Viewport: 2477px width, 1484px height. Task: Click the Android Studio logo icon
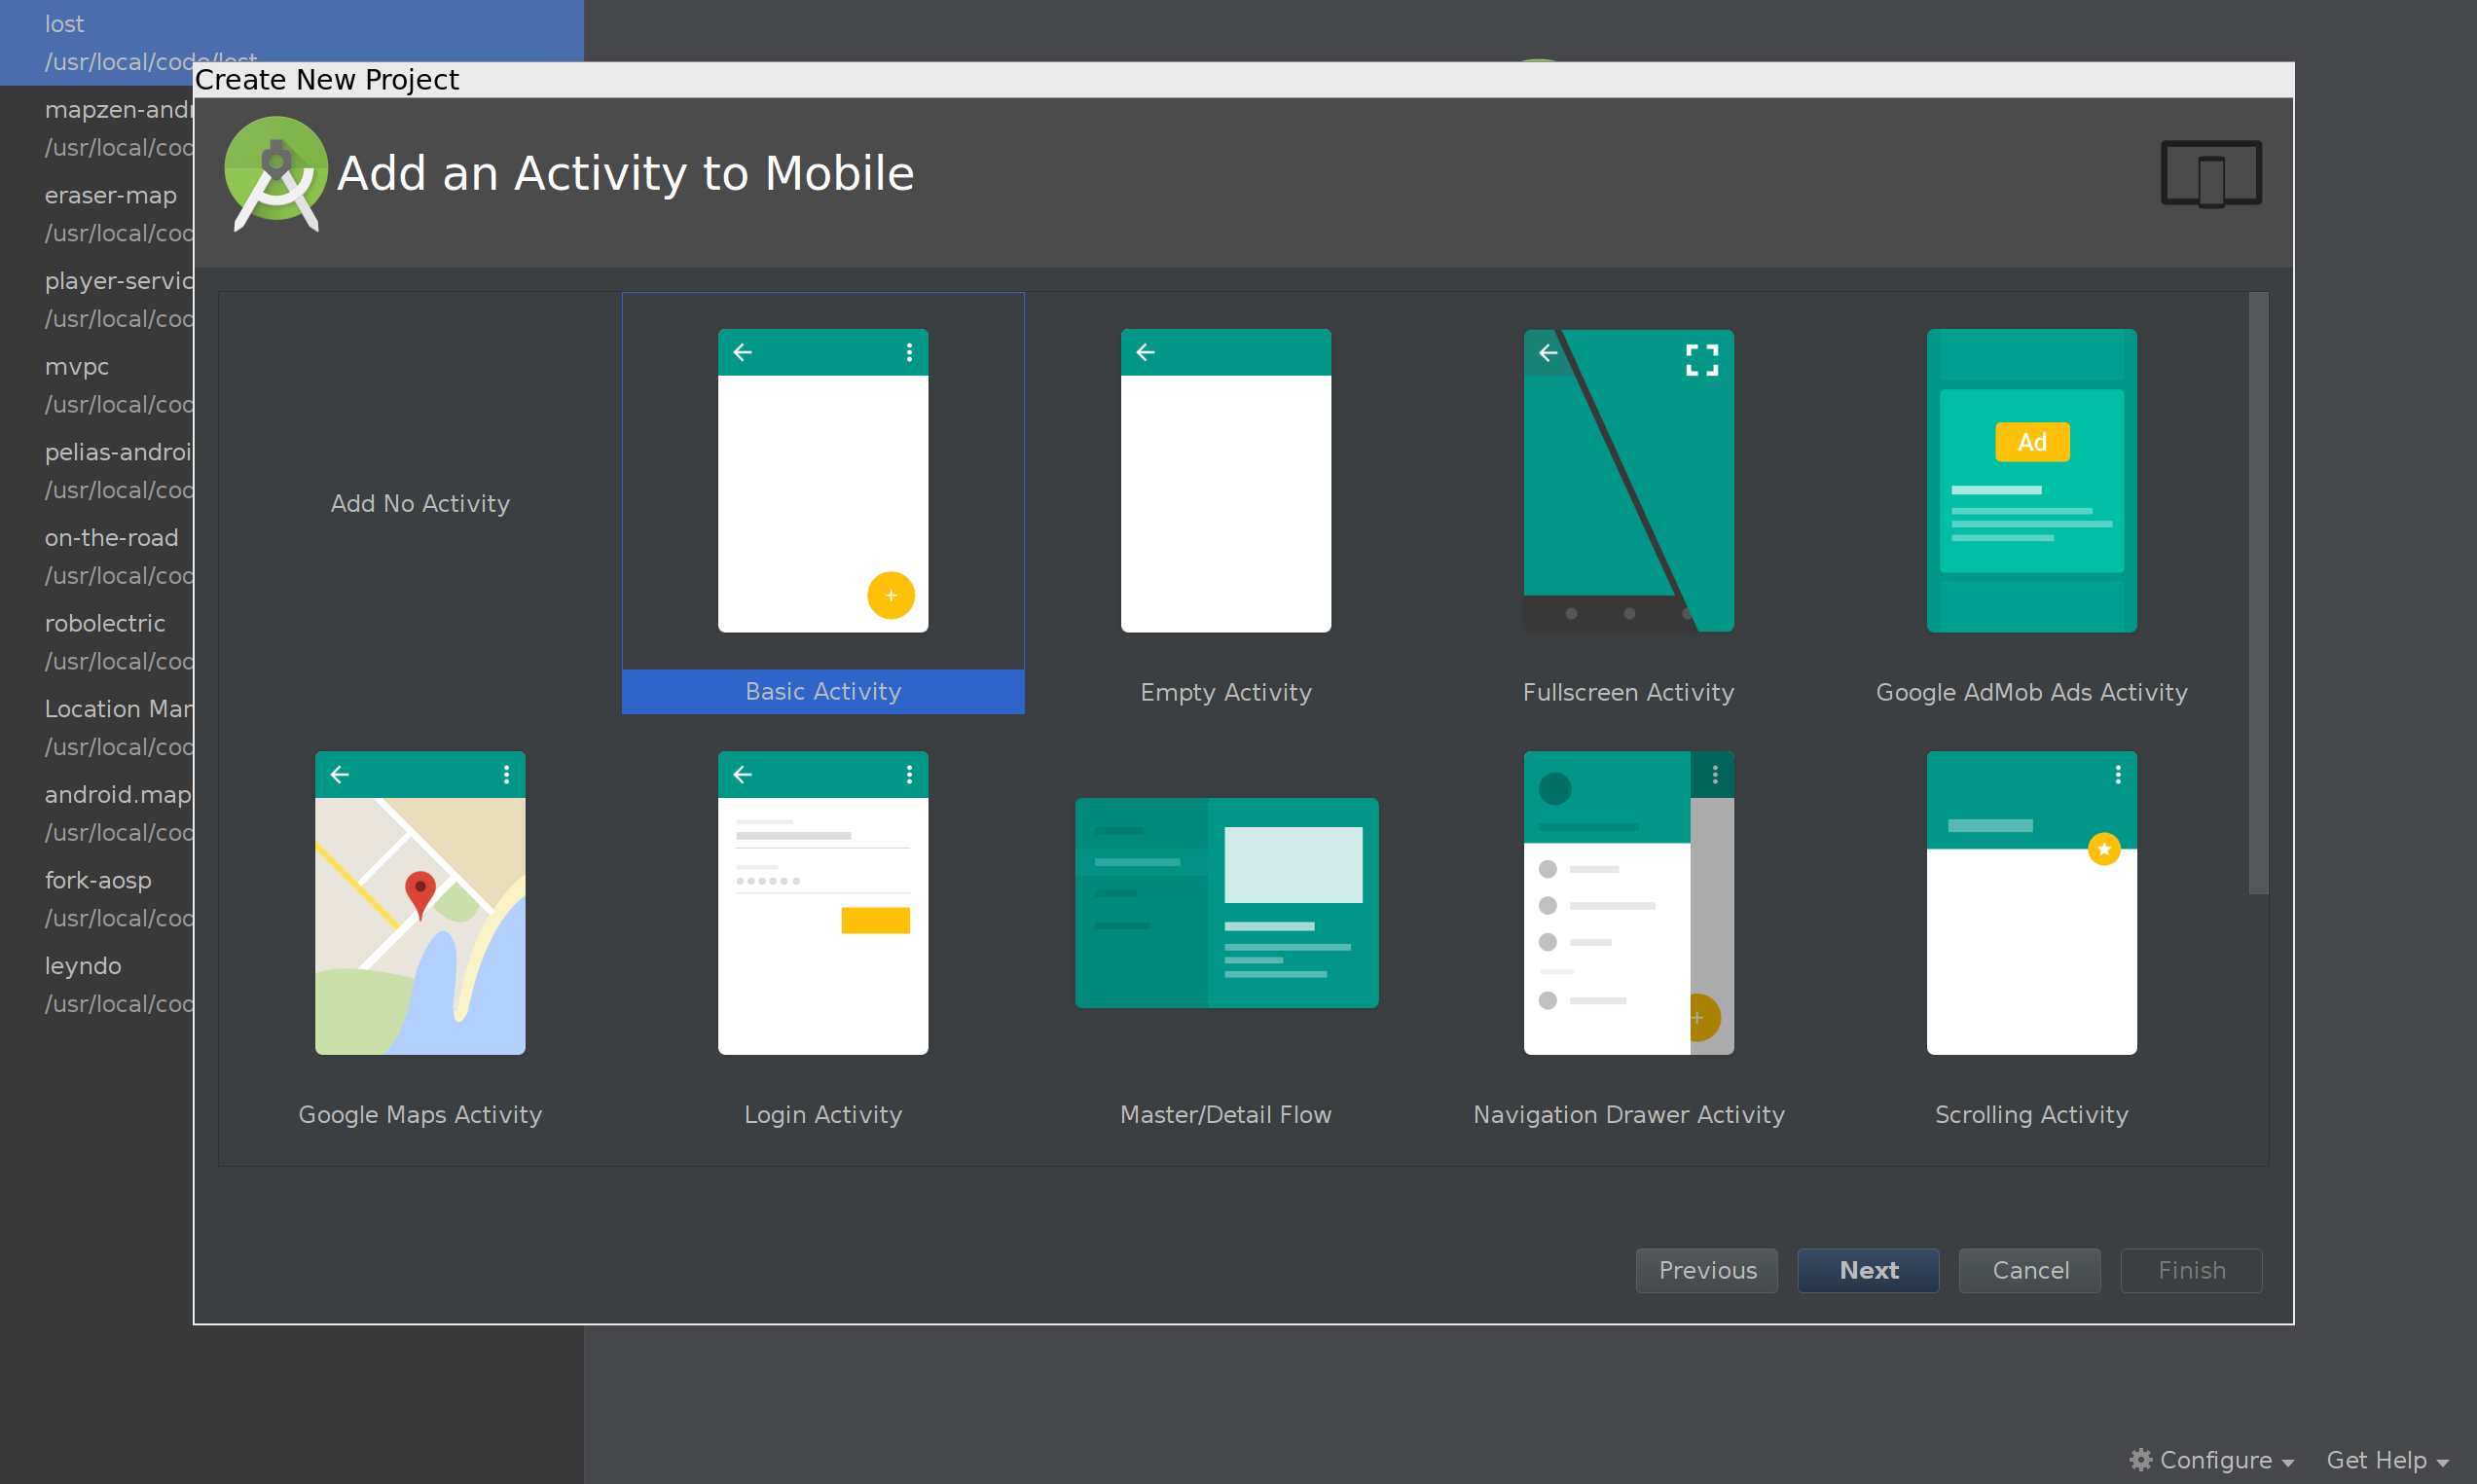[x=275, y=173]
